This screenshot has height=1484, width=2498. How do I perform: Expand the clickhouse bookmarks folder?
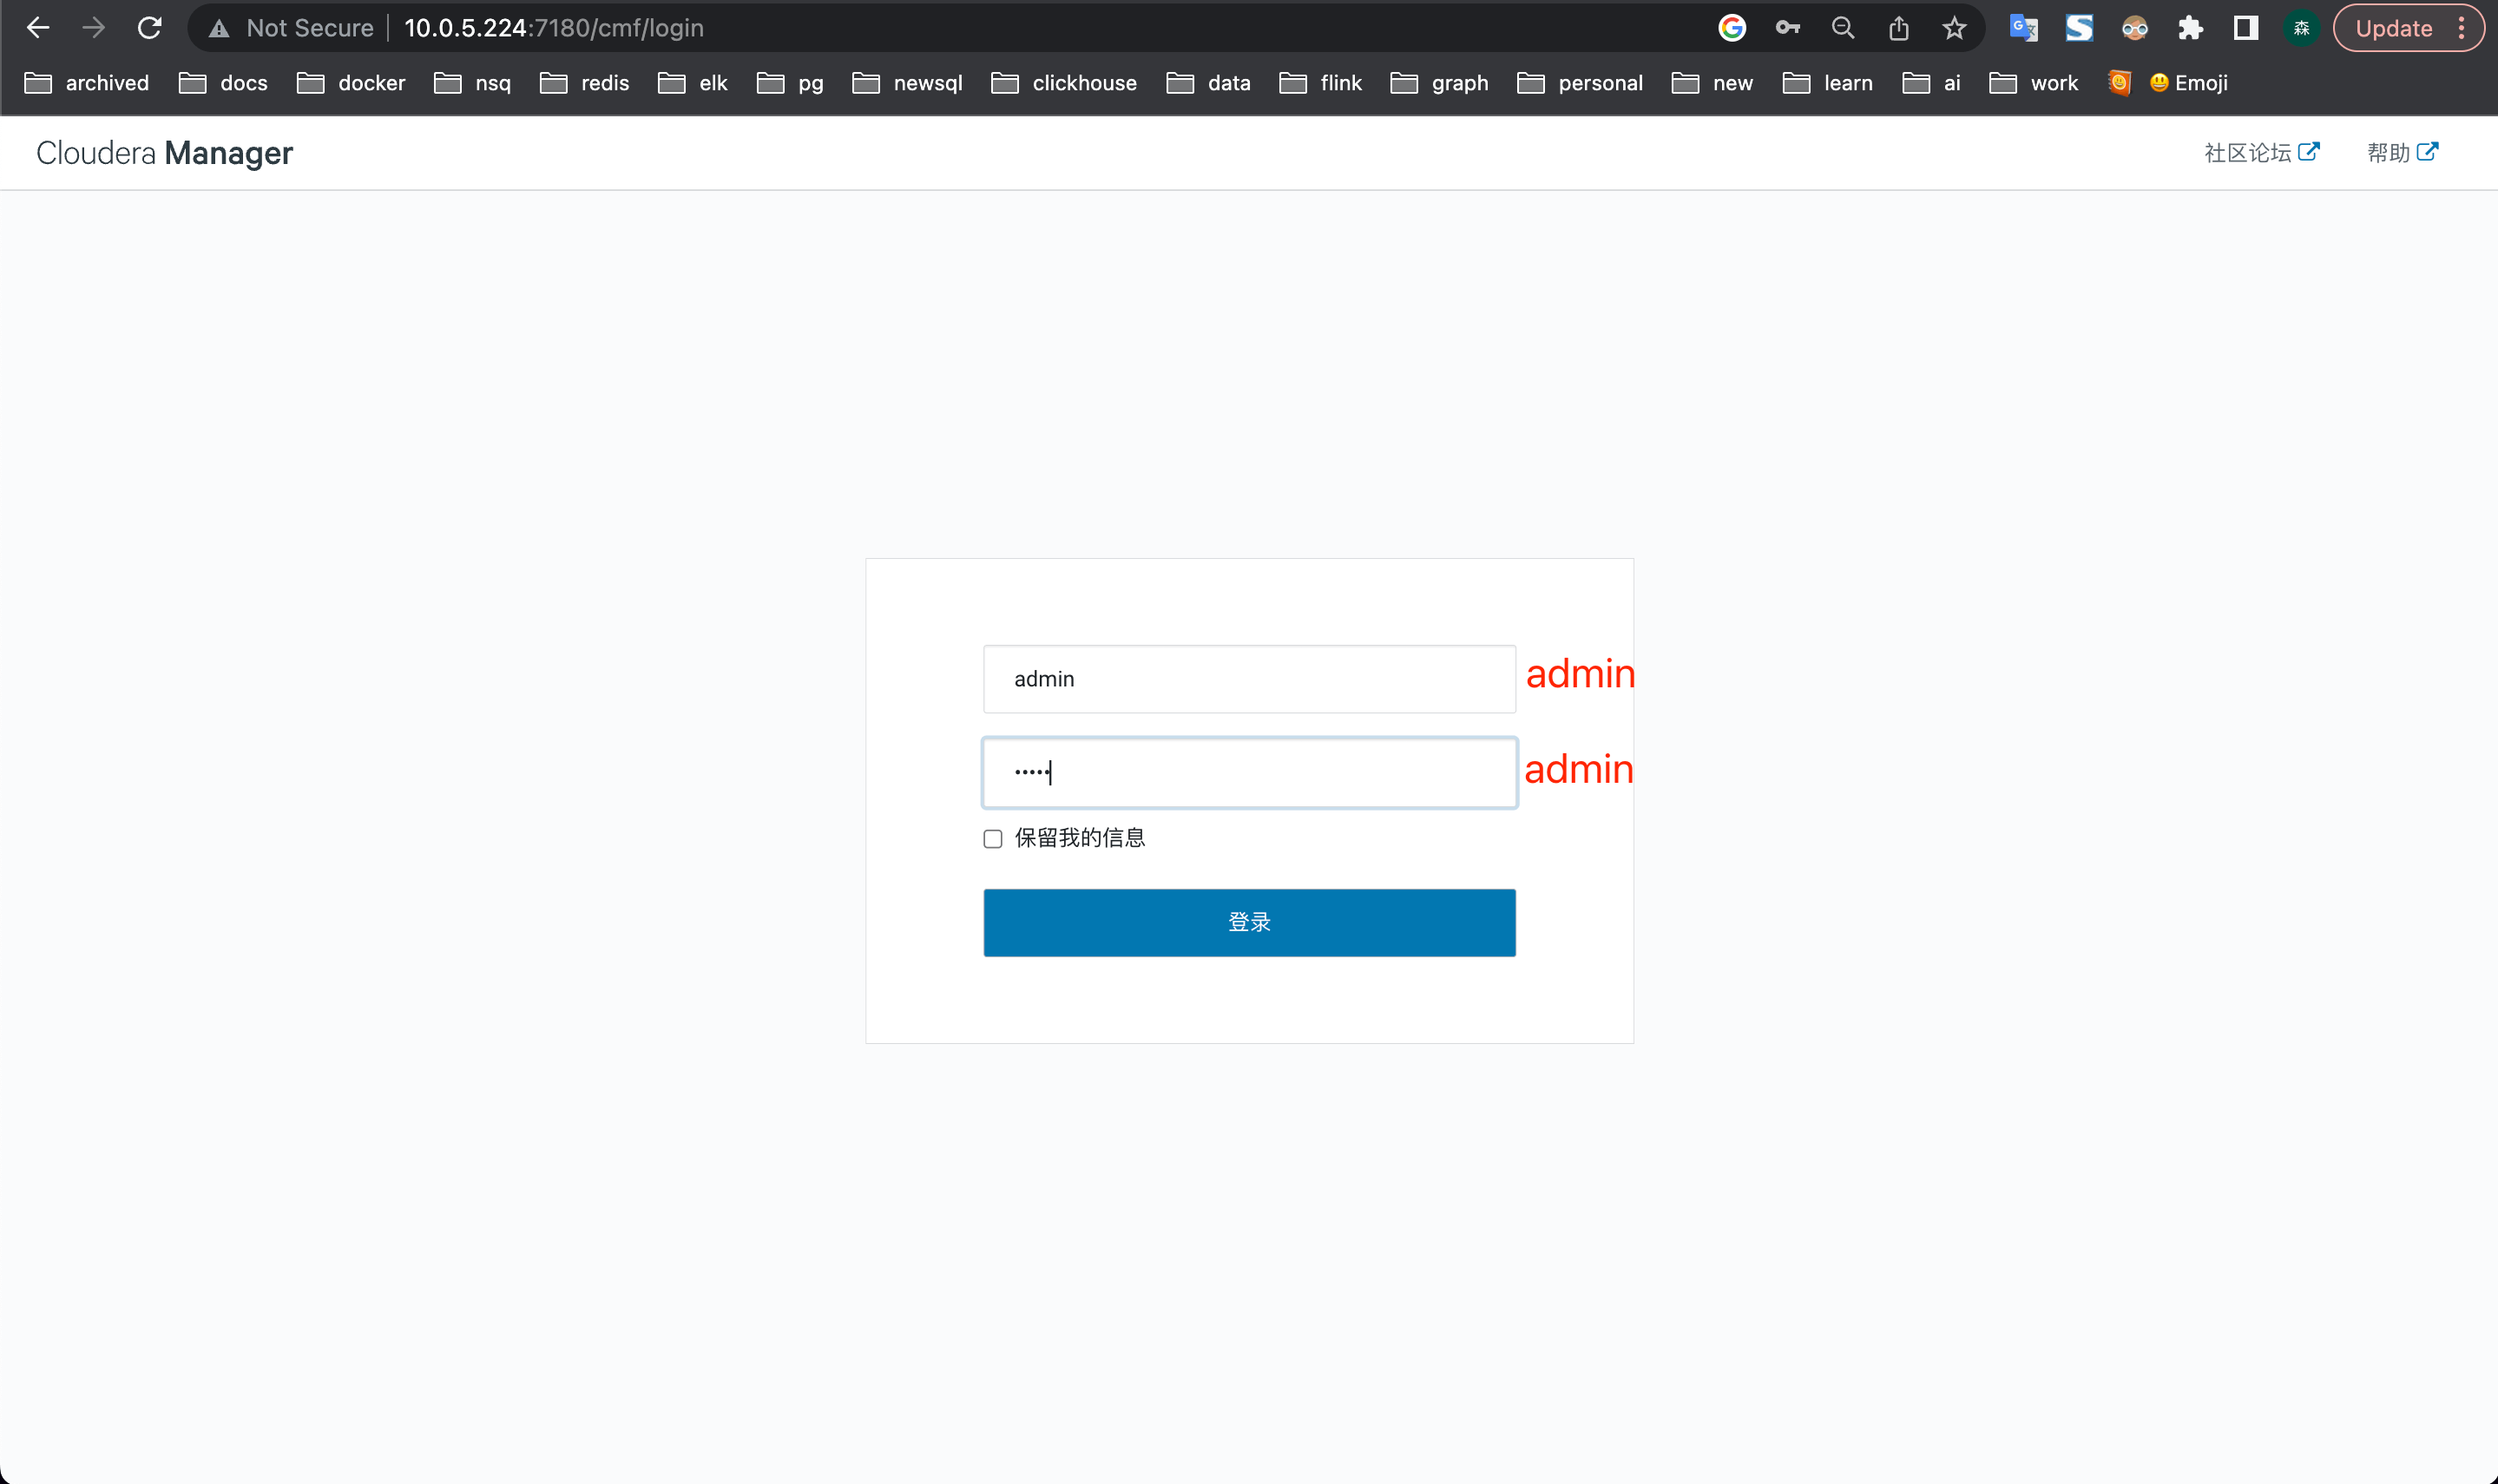[1064, 83]
